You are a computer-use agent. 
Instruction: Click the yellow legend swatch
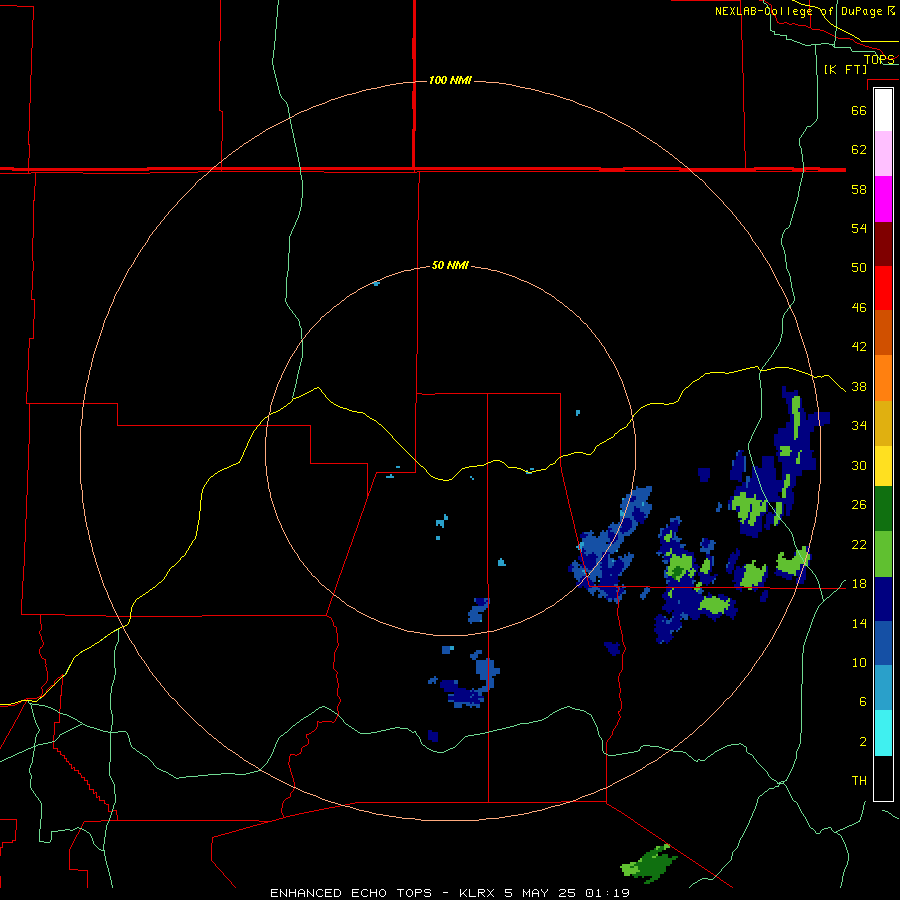883,466
